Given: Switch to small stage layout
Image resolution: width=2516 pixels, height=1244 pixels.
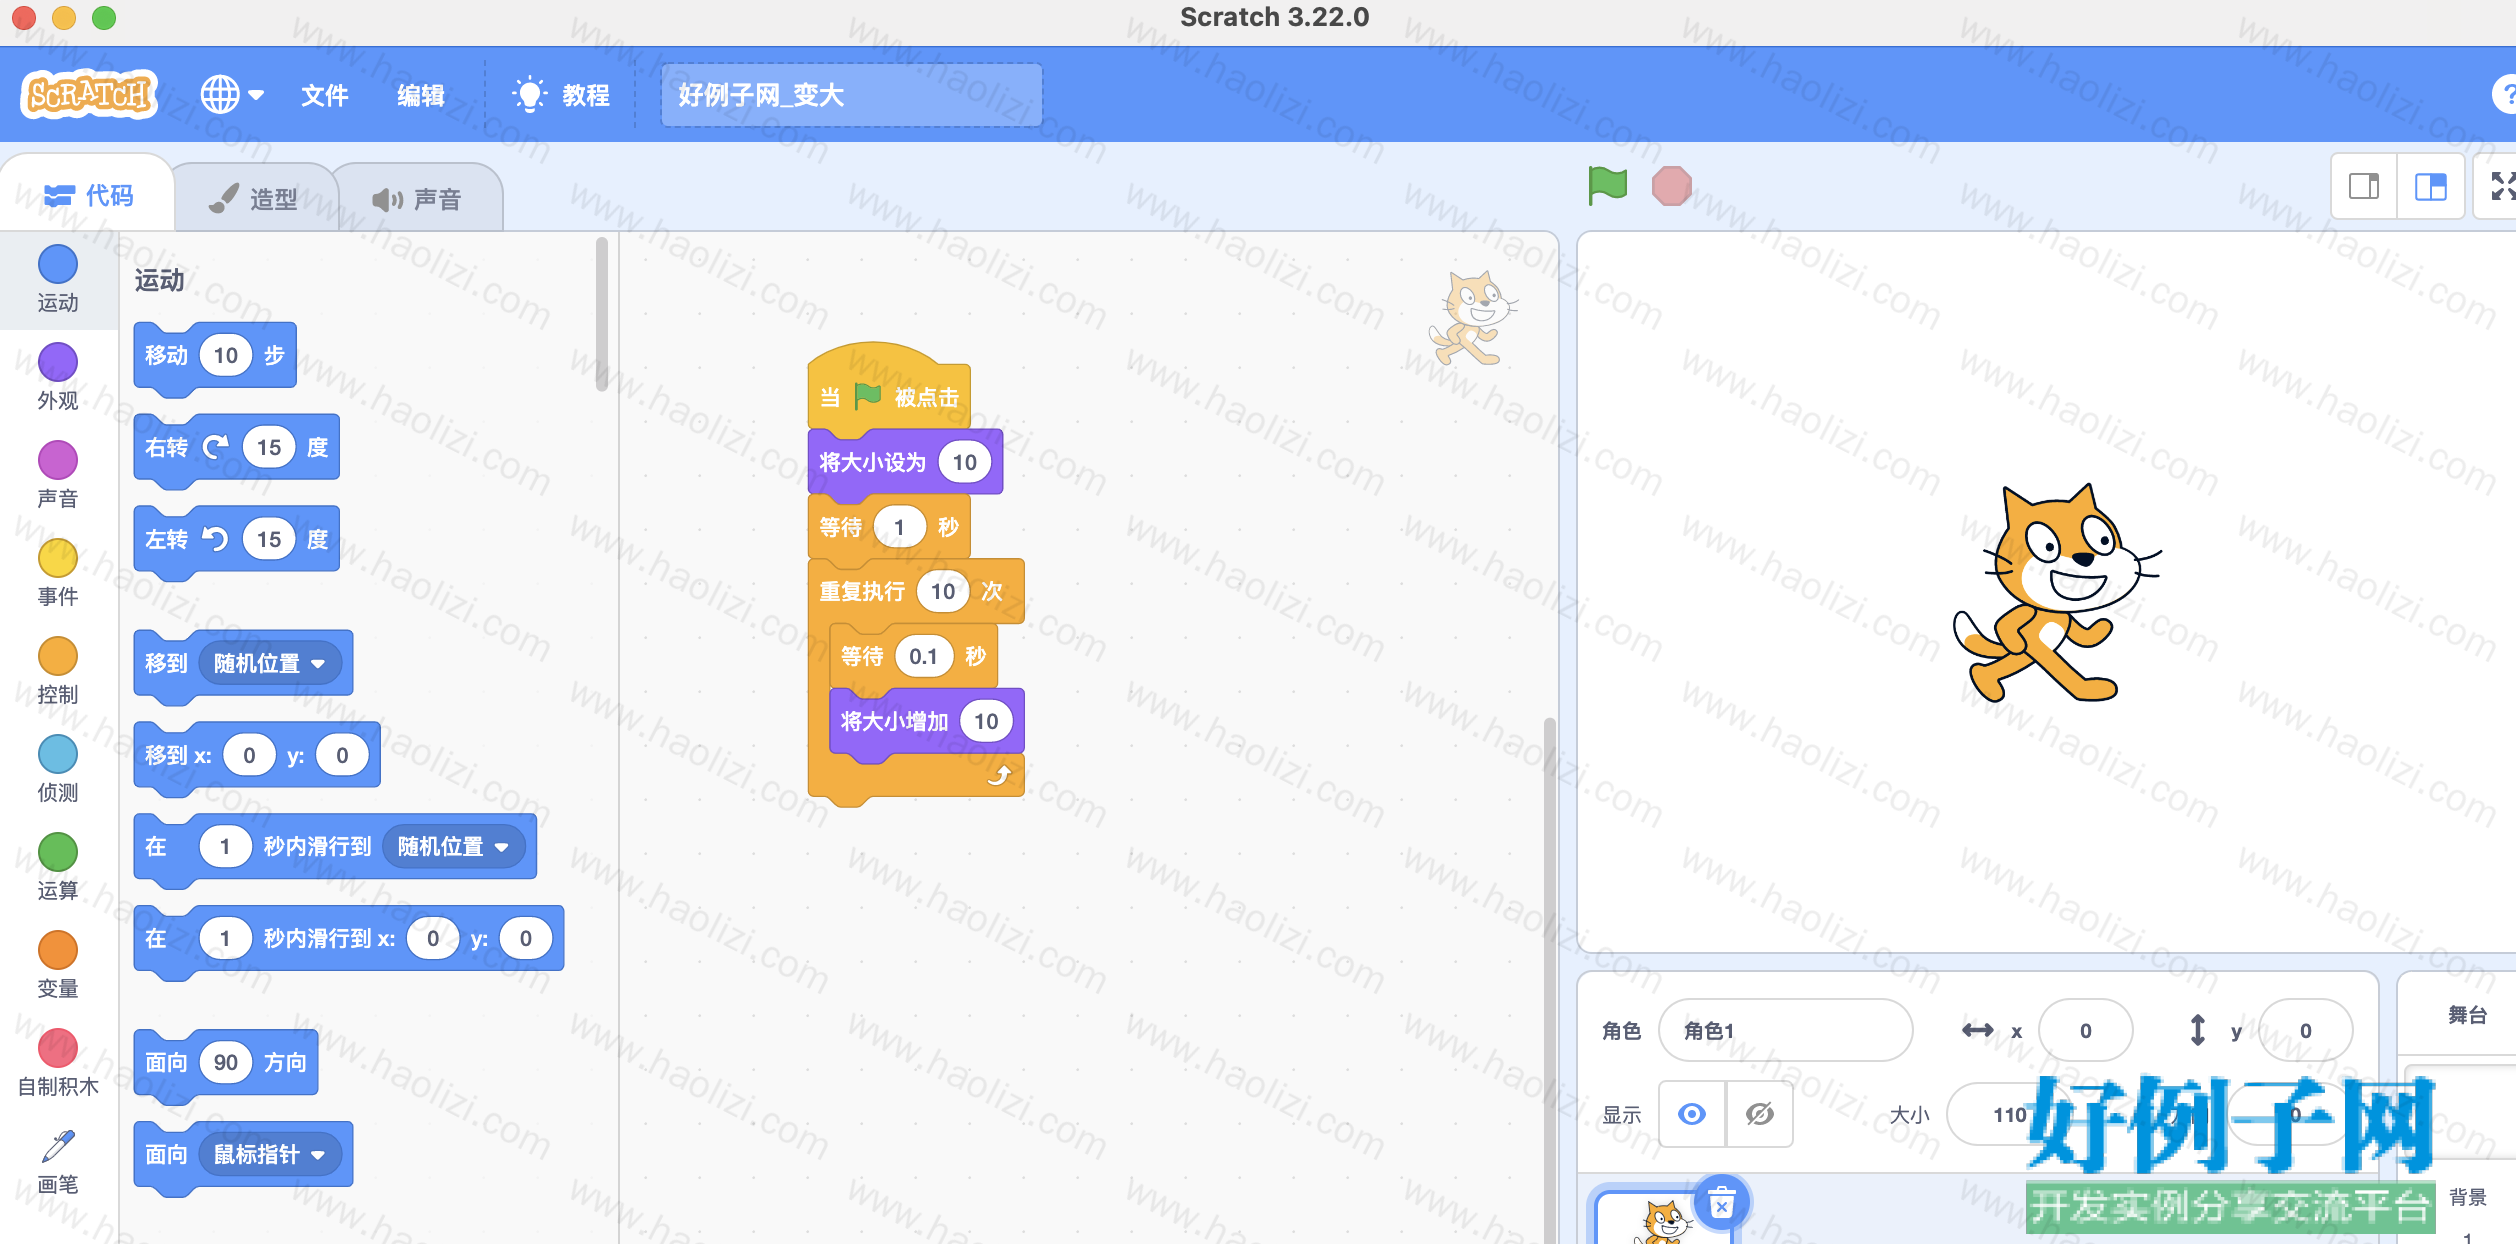Looking at the screenshot, I should tap(2364, 187).
